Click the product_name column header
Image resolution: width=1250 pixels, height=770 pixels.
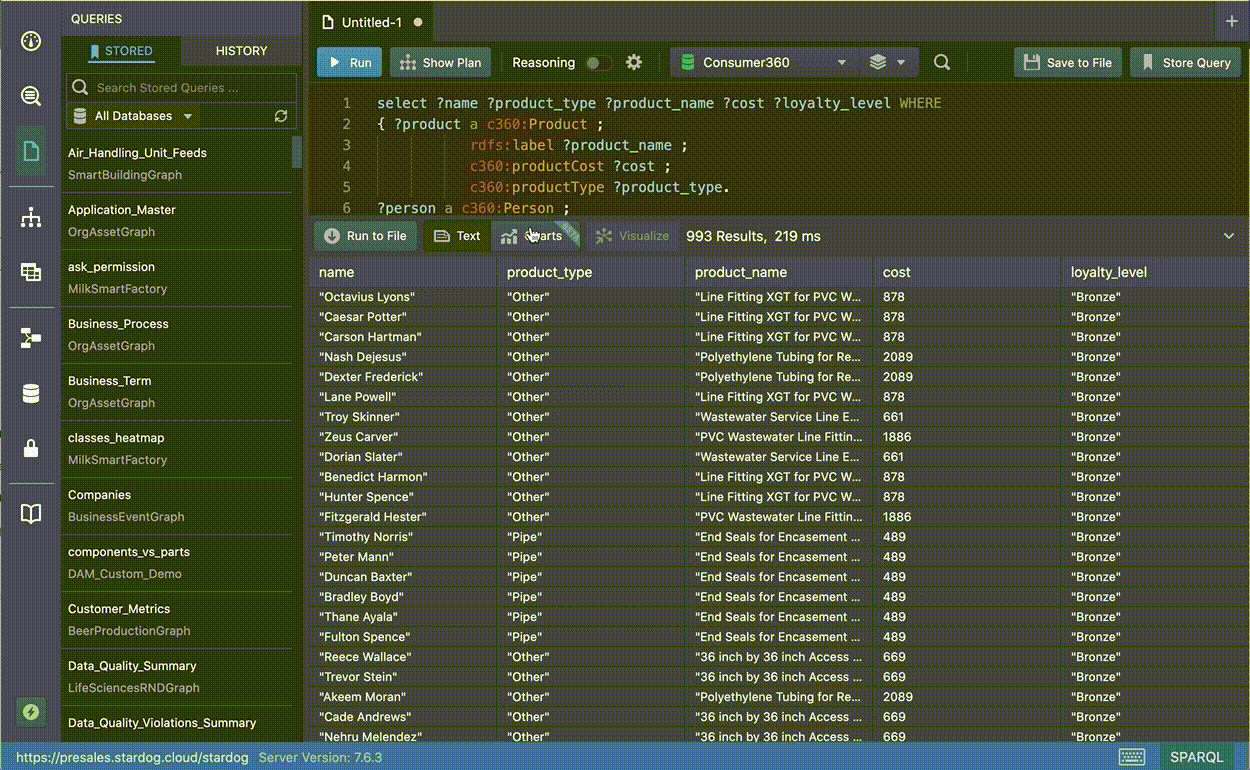pyautogui.click(x=779, y=272)
